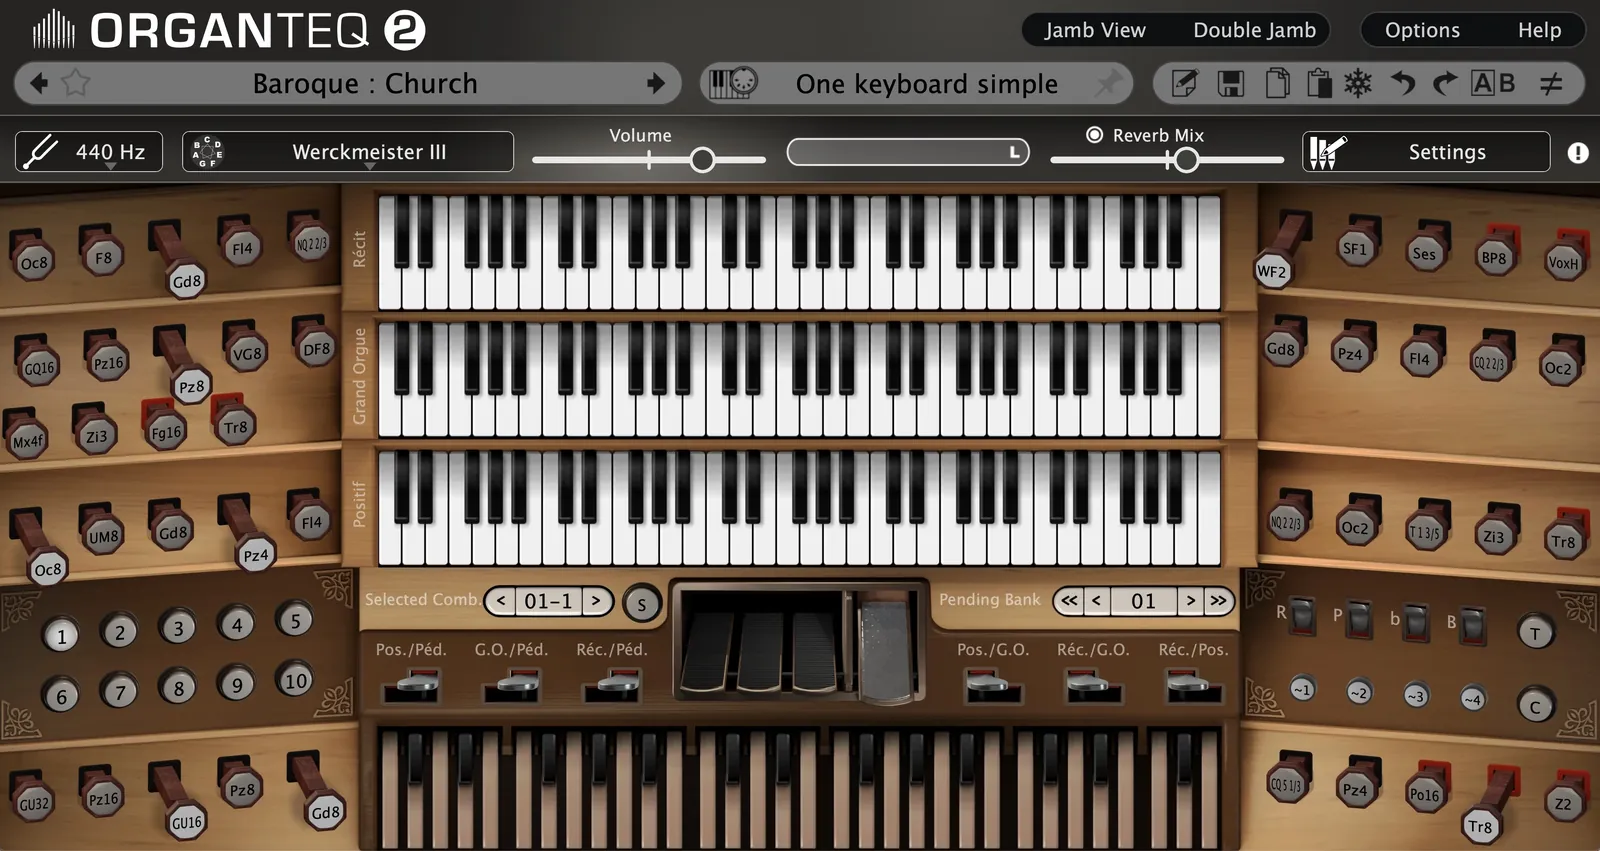Click the back arrow preset icon
The width and height of the screenshot is (1600, 851).
pos(39,83)
